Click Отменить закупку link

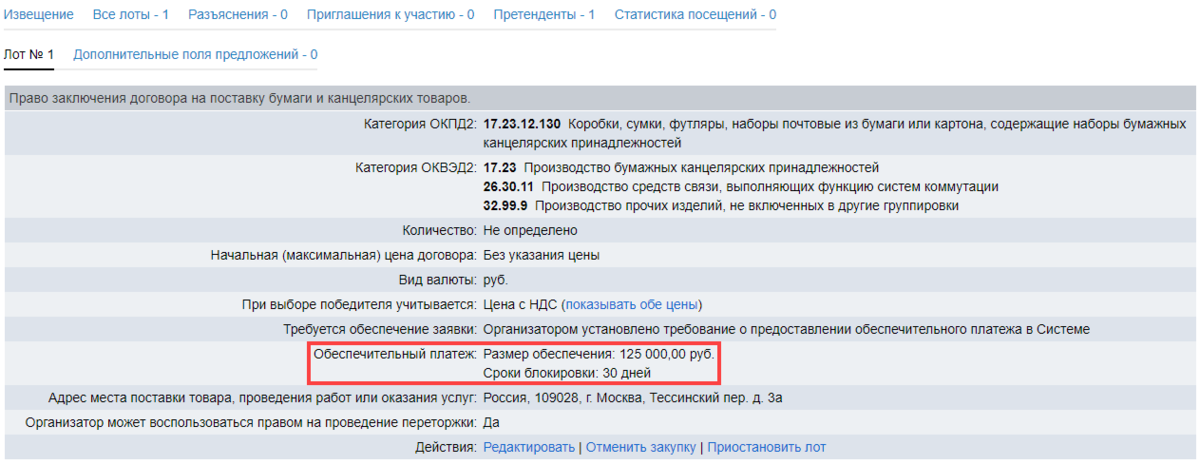pos(640,447)
